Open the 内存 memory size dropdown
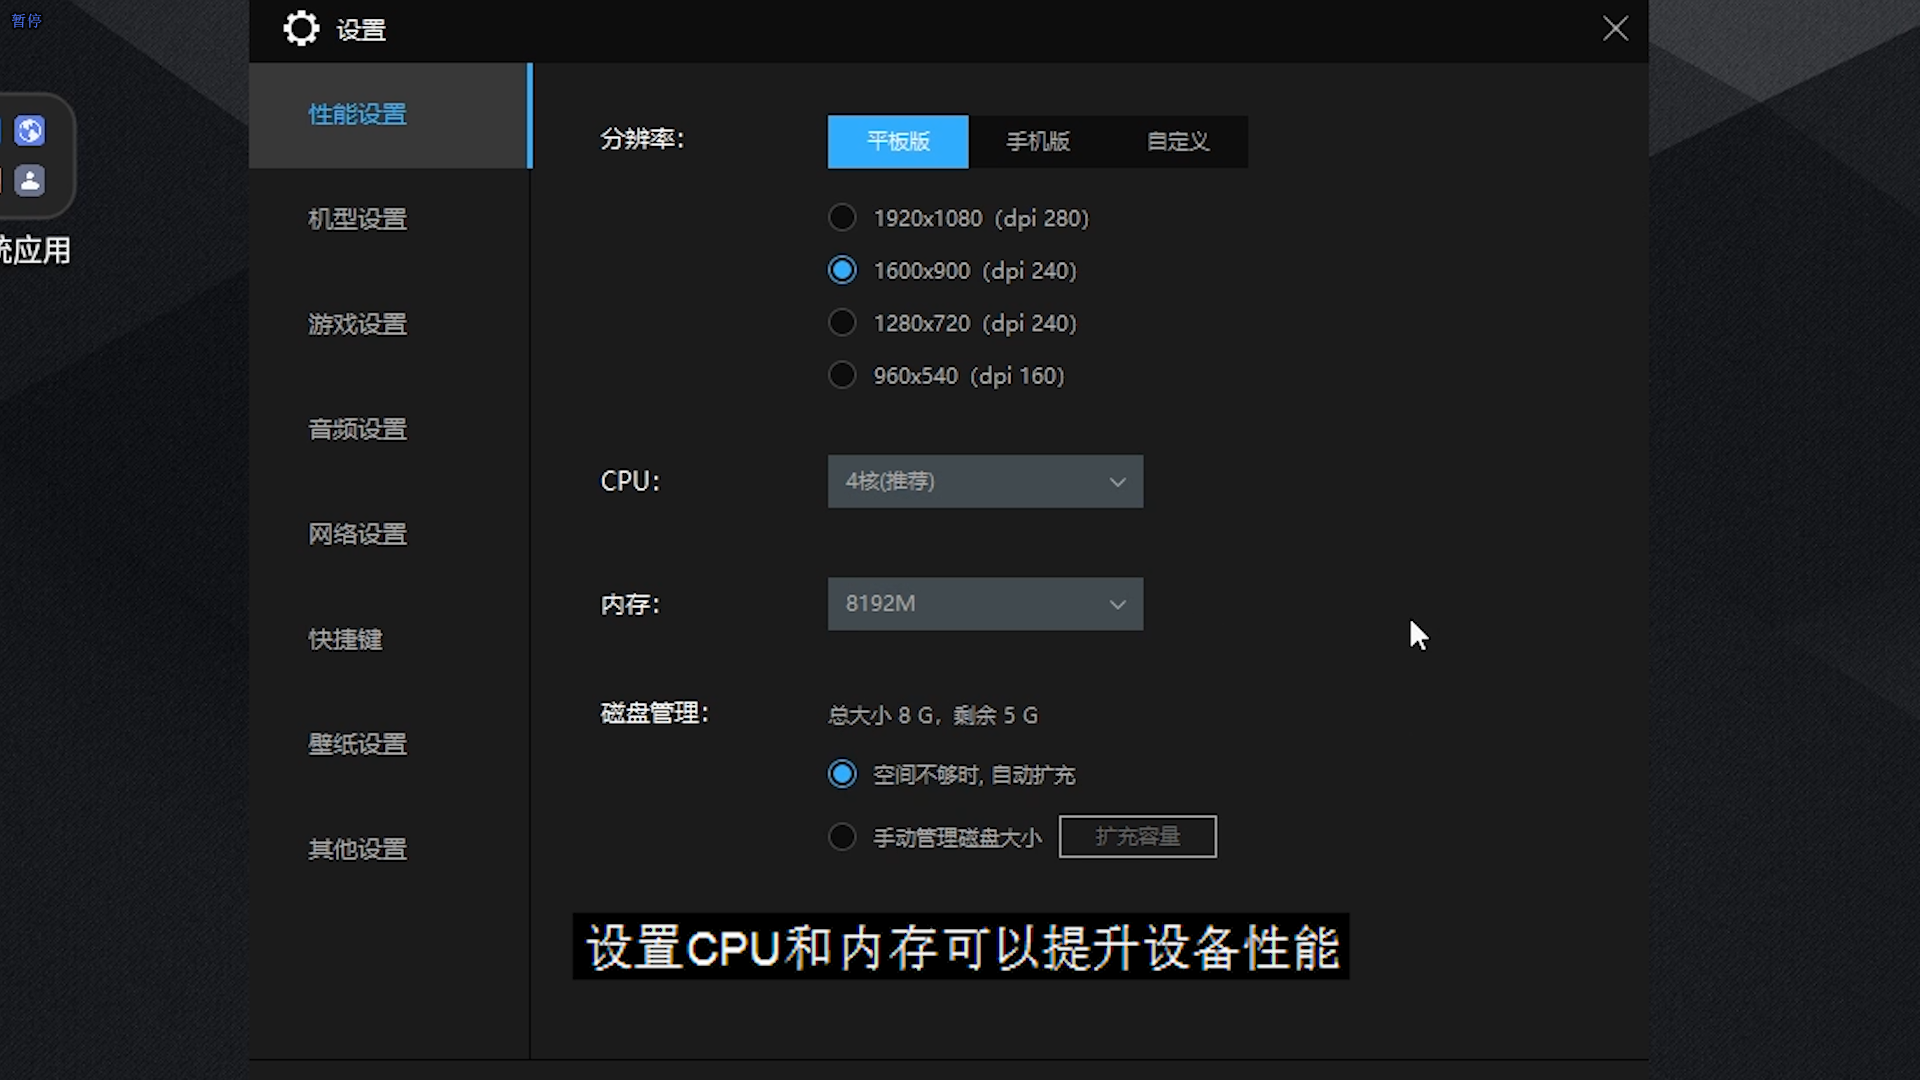The height and width of the screenshot is (1080, 1920). point(985,604)
